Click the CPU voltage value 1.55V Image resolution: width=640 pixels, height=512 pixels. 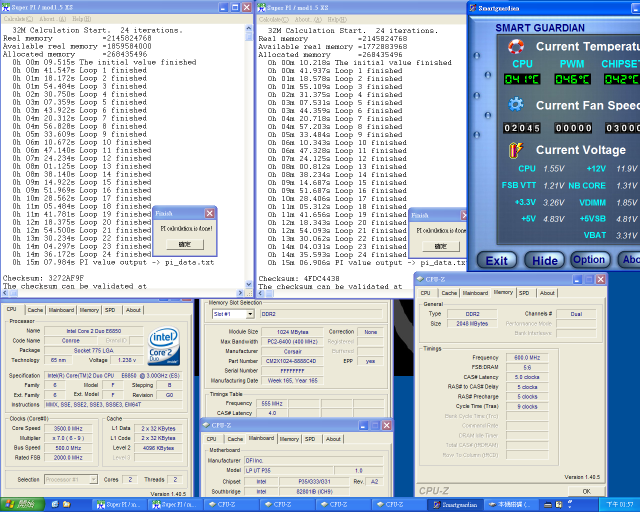pos(554,169)
